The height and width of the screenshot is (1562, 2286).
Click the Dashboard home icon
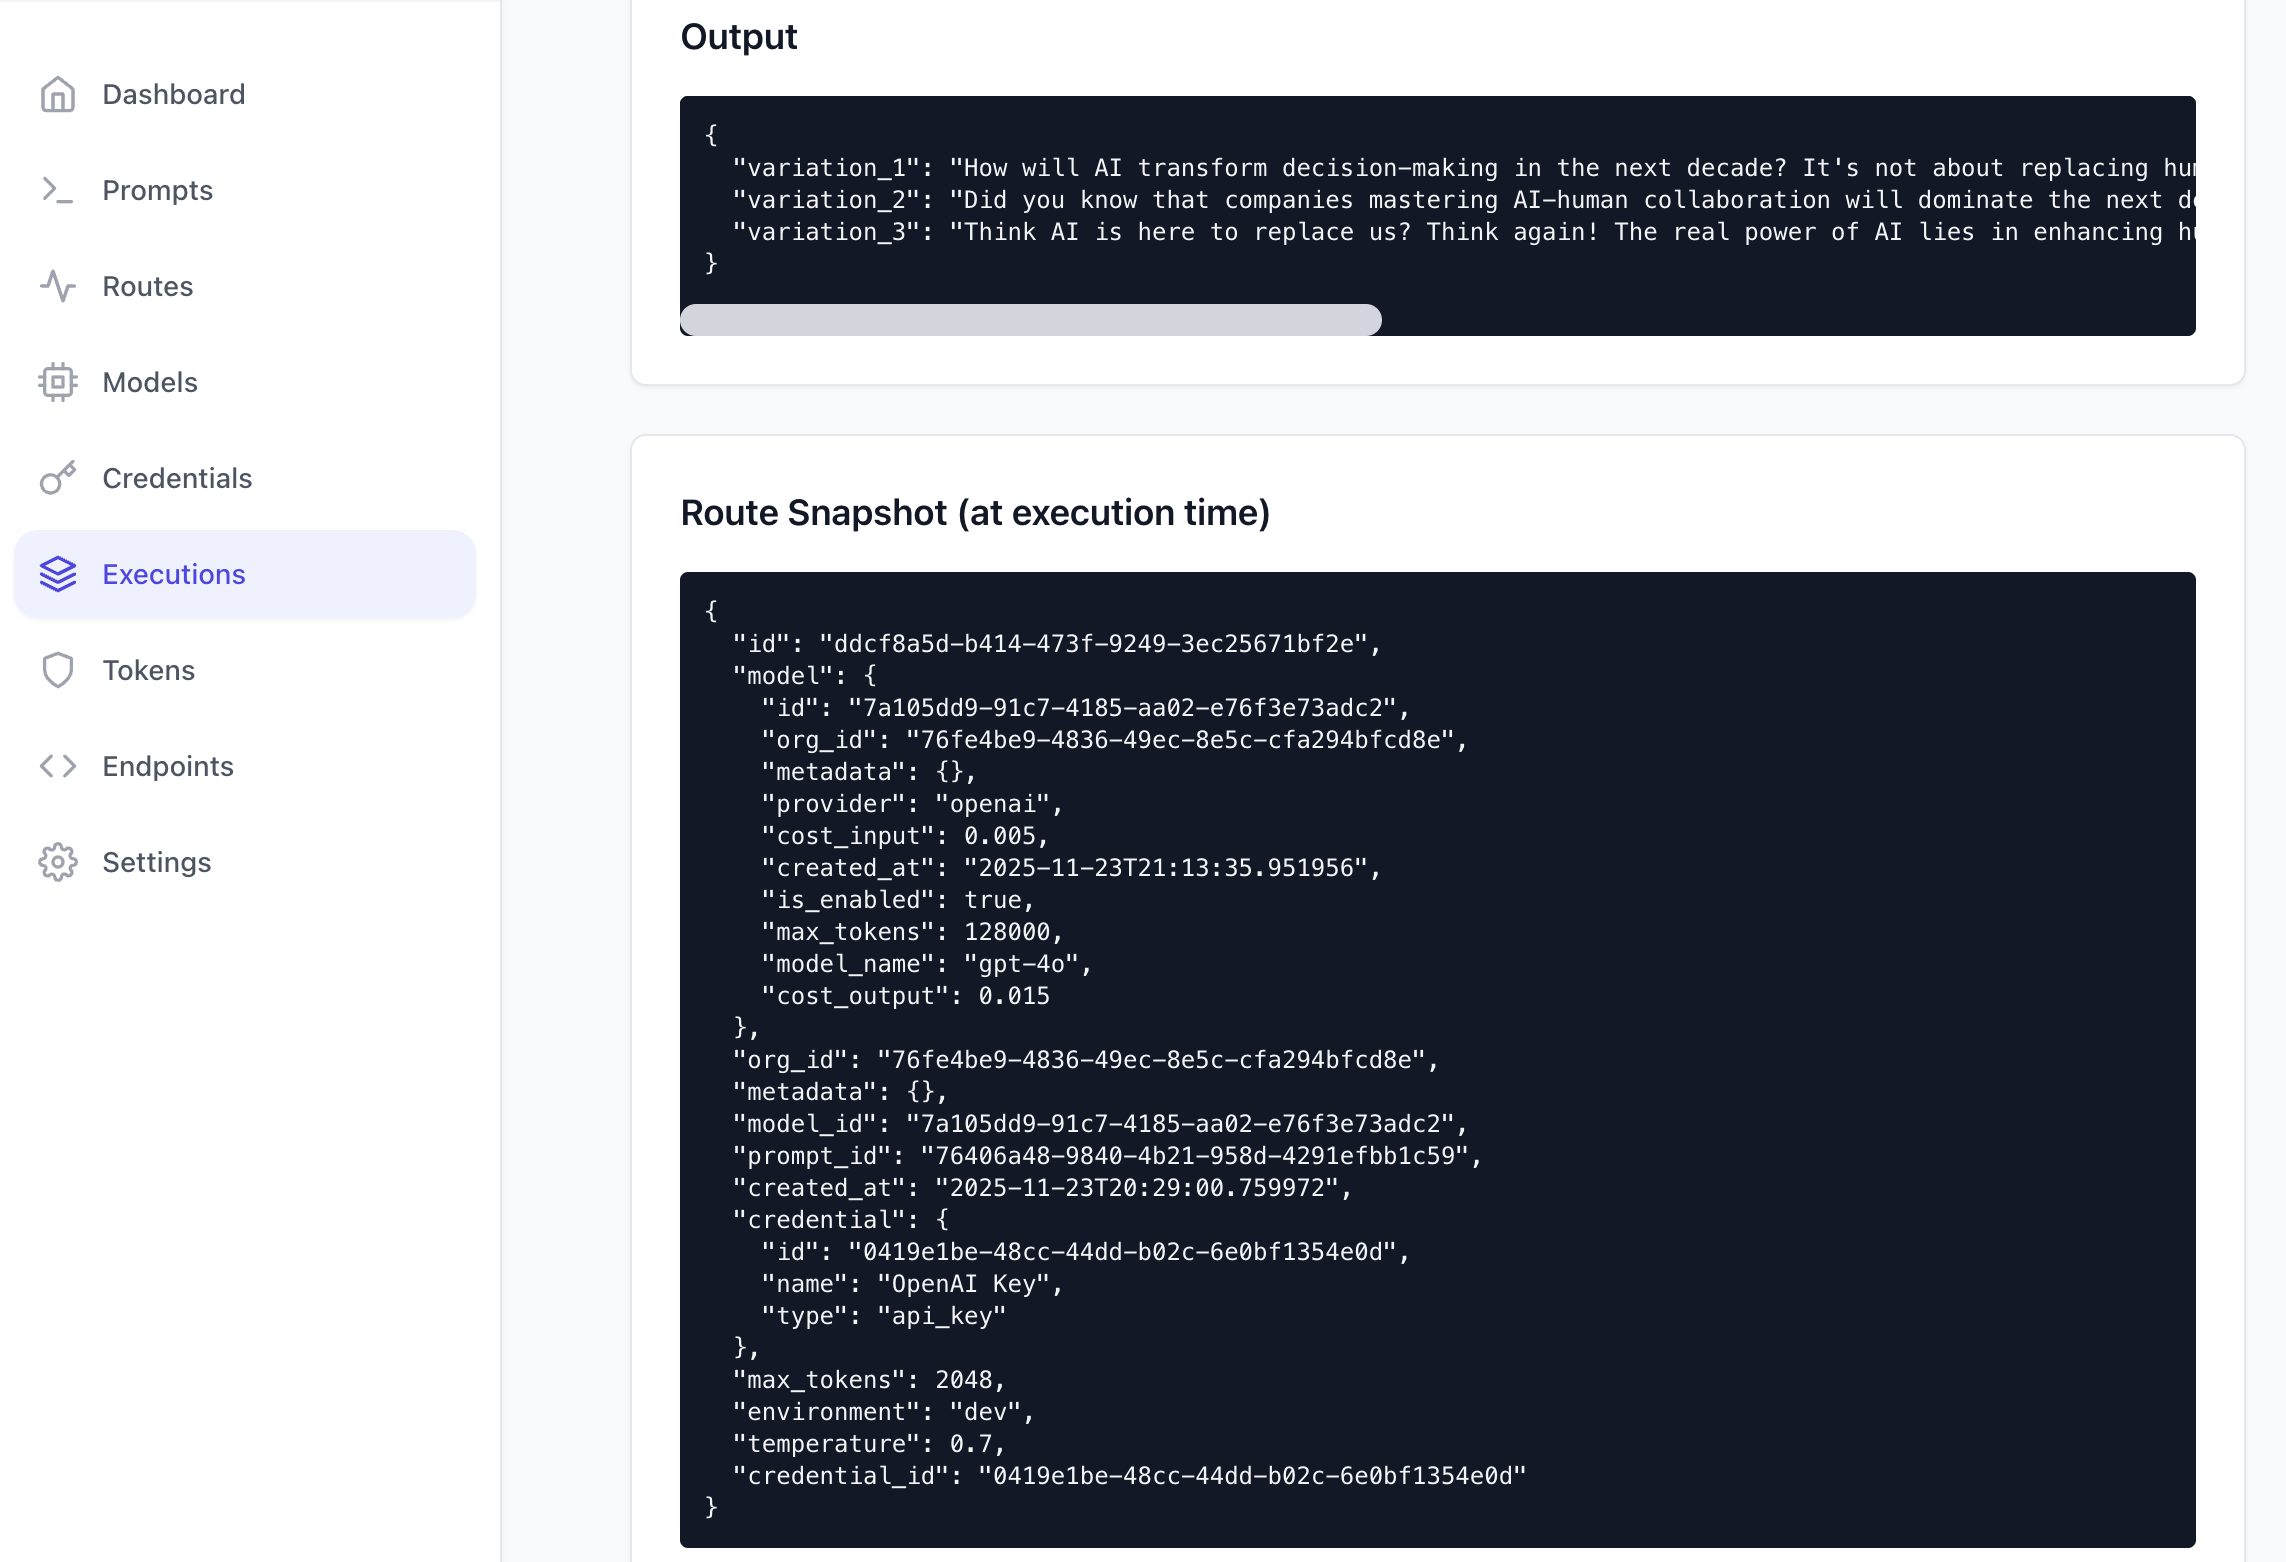(57, 94)
